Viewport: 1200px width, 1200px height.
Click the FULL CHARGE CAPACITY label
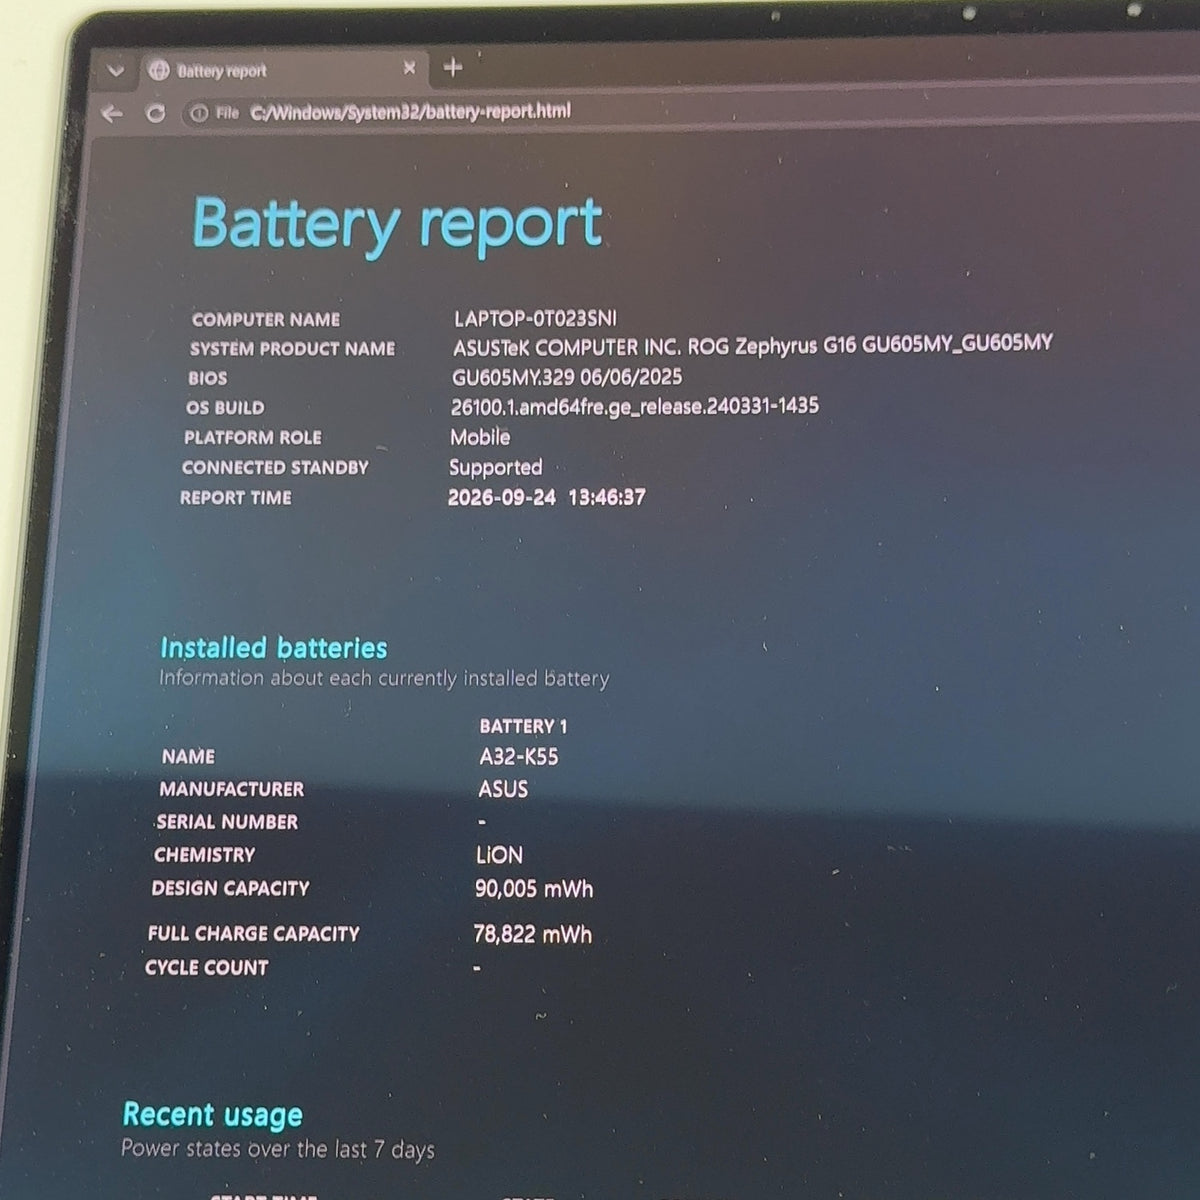pyautogui.click(x=253, y=934)
